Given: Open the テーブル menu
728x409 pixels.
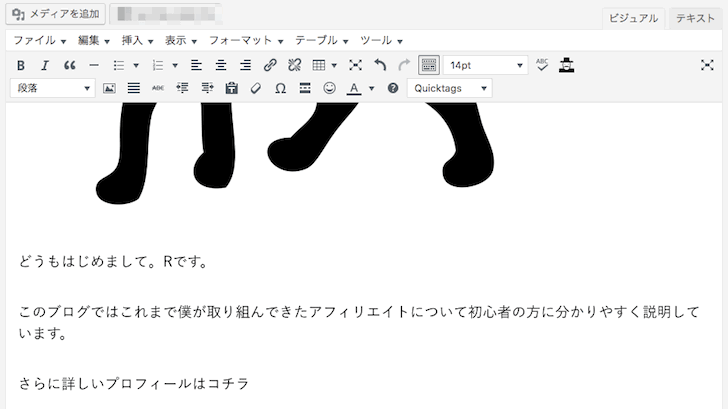Looking at the screenshot, I should click(322, 40).
